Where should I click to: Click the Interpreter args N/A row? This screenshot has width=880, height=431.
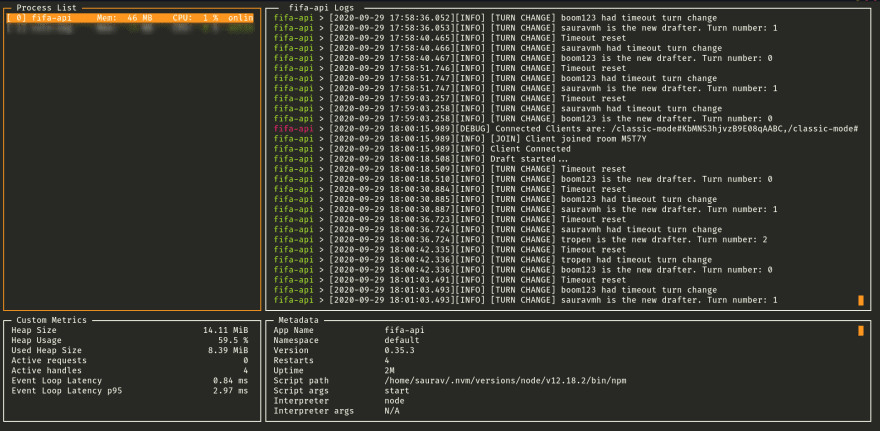click(x=336, y=411)
